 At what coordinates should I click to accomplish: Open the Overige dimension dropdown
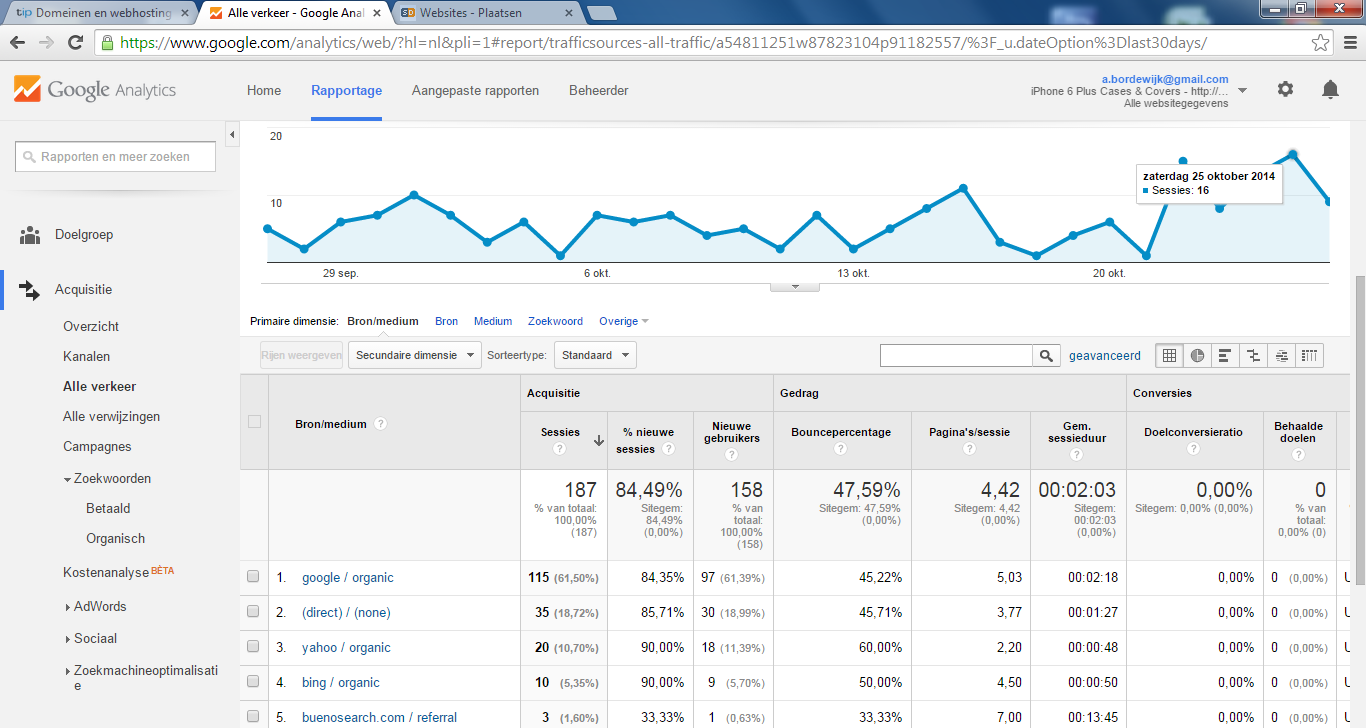624,321
